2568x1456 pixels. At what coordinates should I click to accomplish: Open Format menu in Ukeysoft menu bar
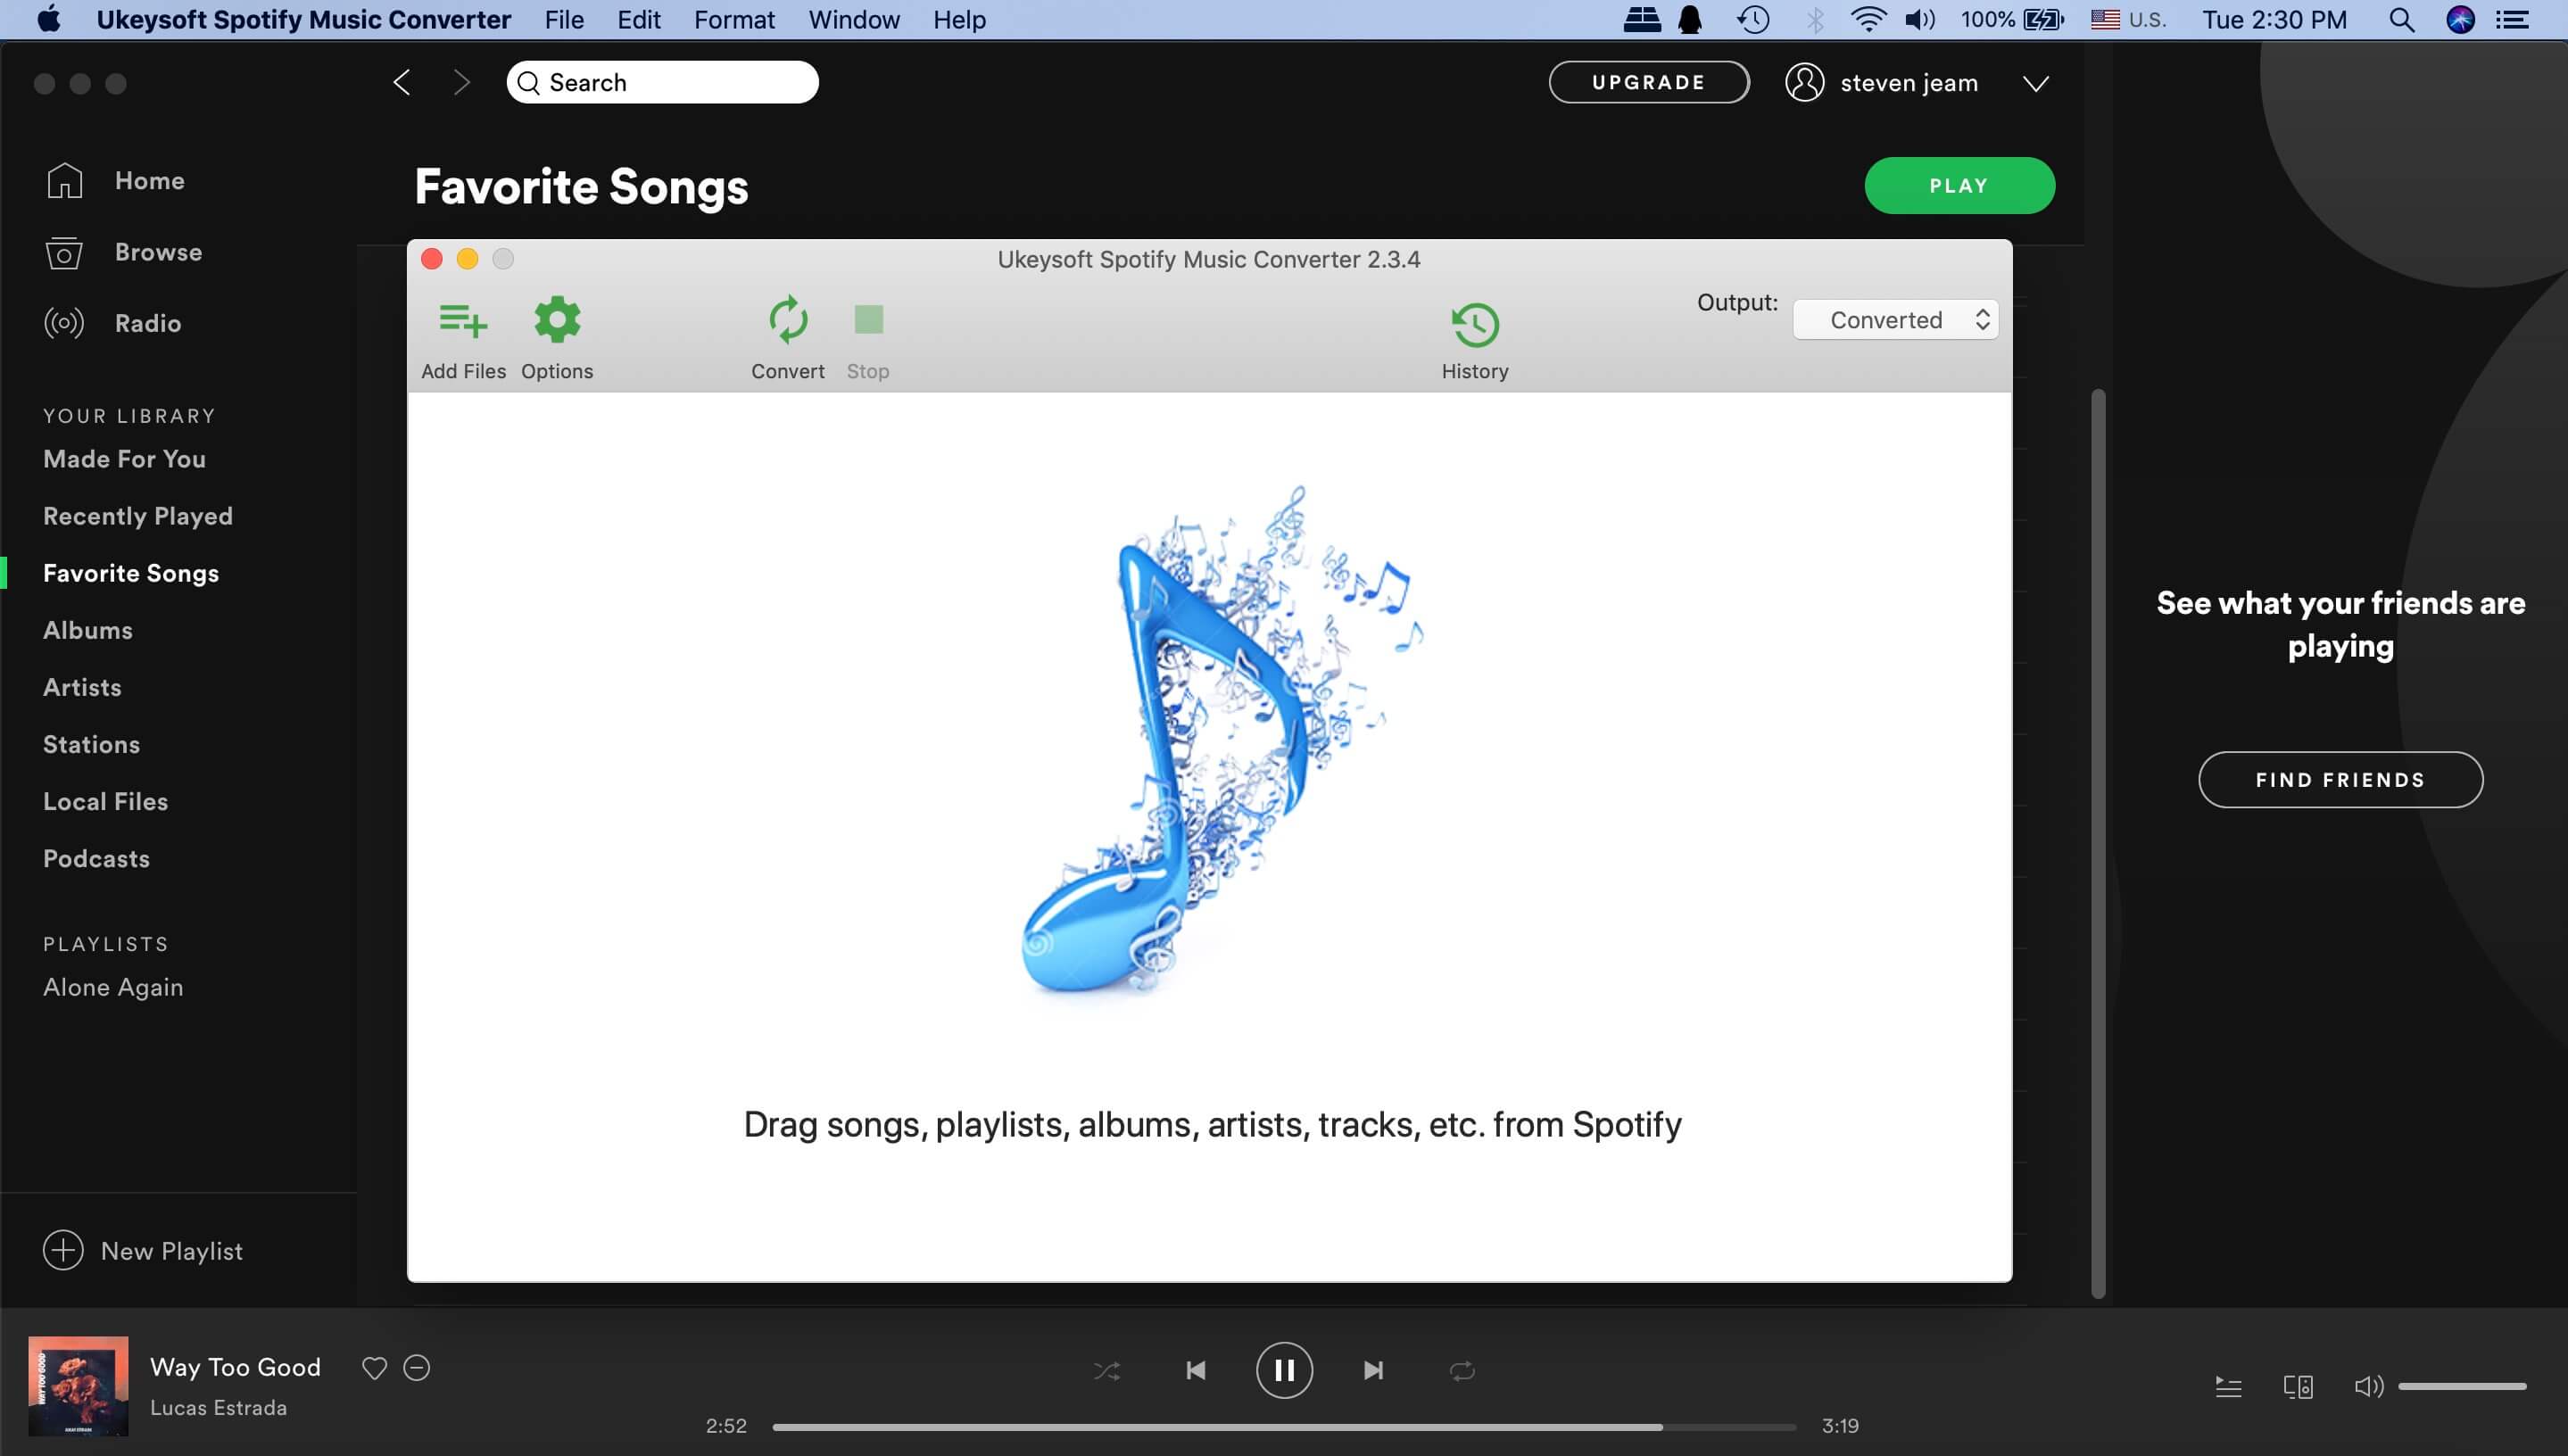click(x=733, y=20)
